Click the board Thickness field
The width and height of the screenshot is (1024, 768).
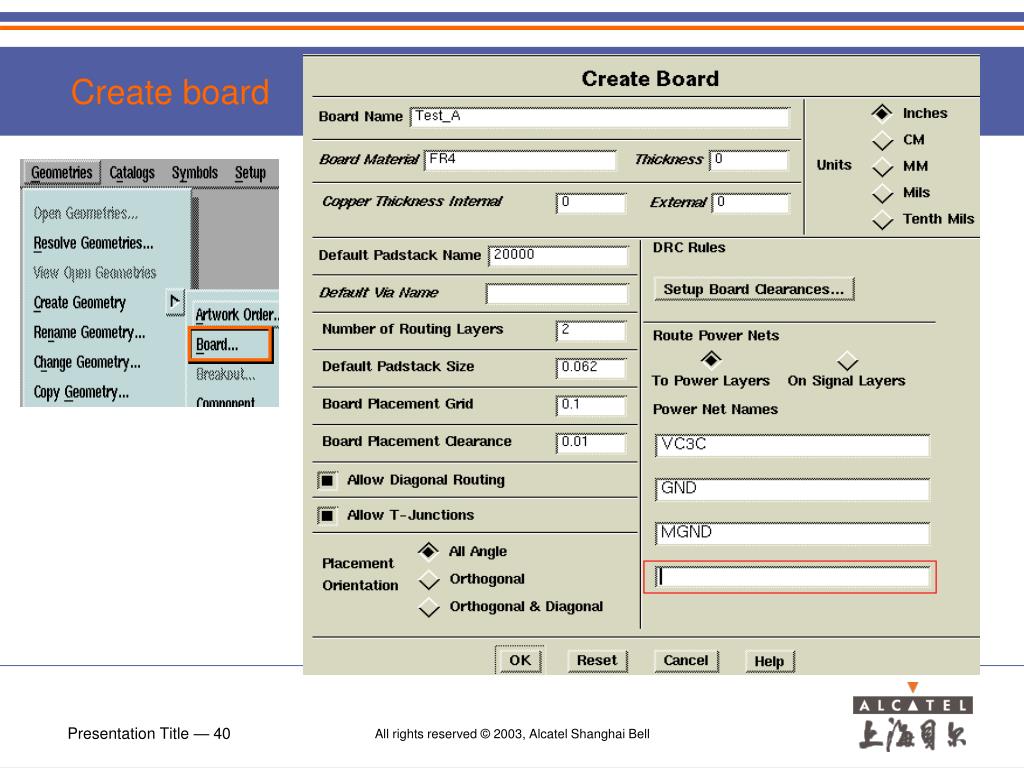(x=749, y=160)
